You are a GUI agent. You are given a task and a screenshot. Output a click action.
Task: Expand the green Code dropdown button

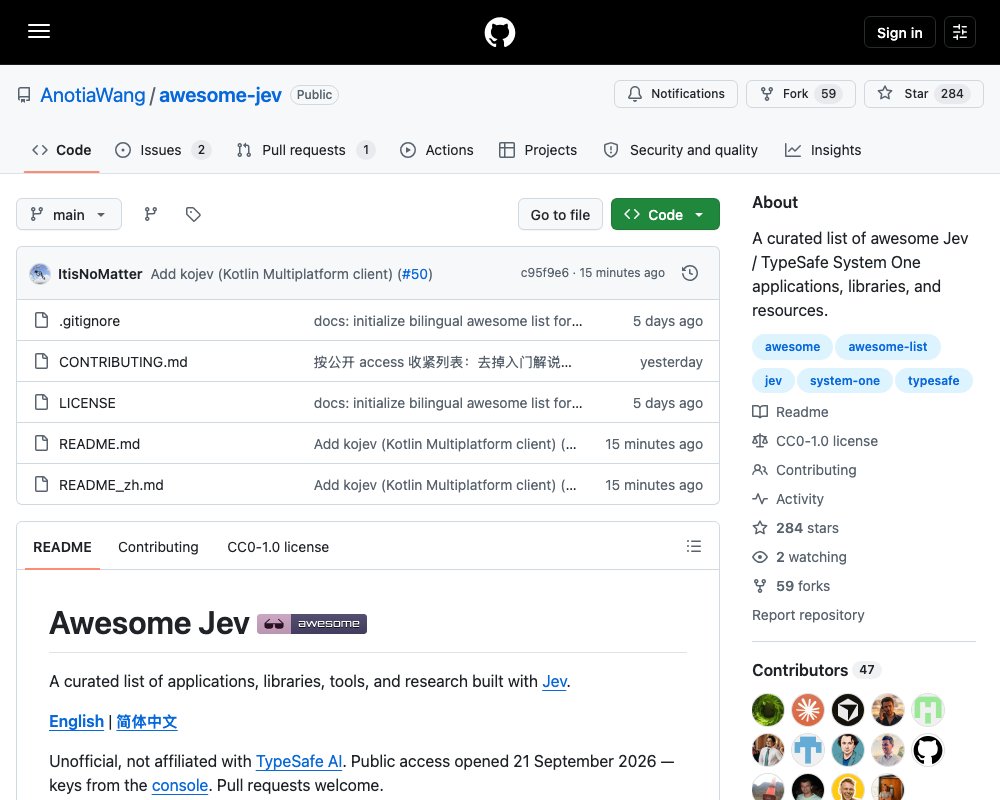[665, 214]
